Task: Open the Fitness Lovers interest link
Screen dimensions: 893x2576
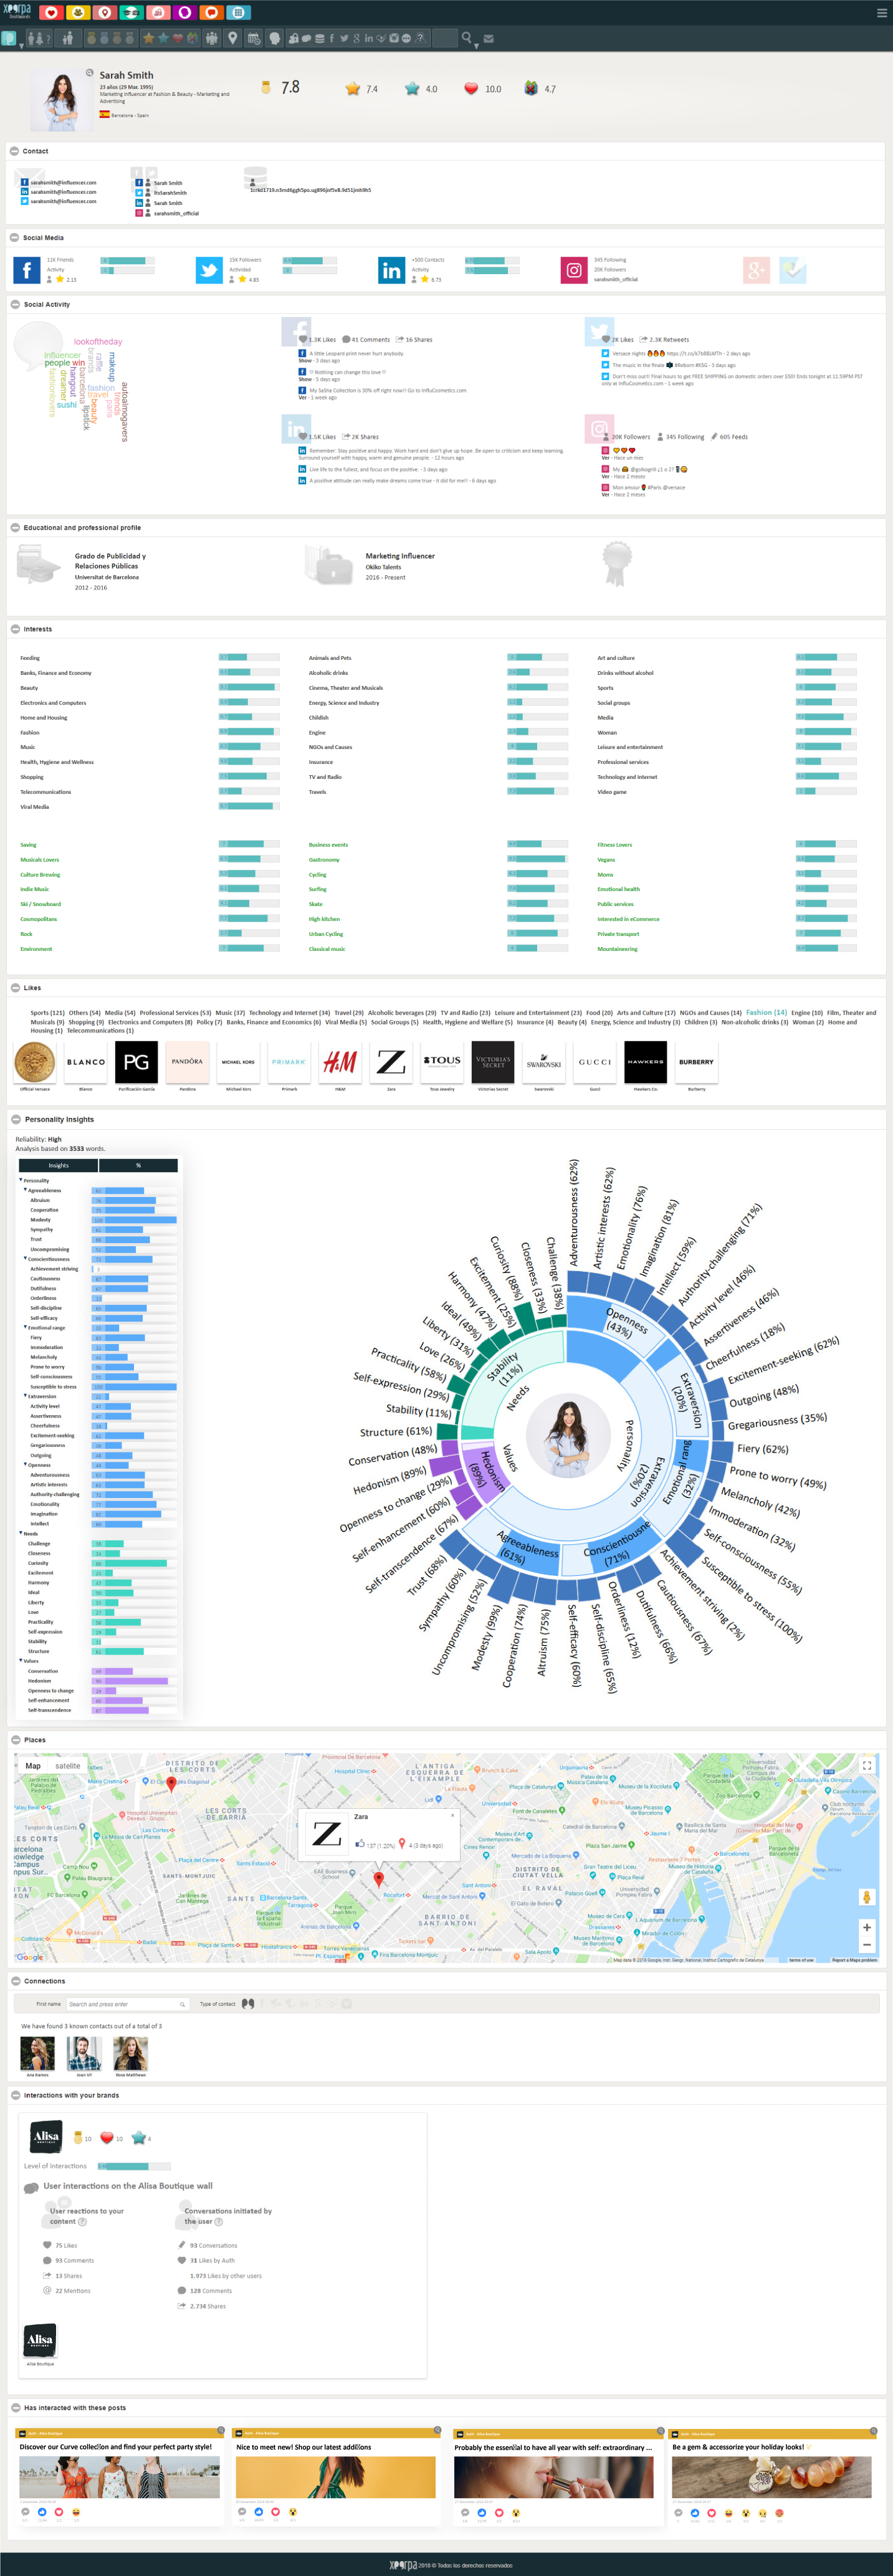Action: pos(614,845)
